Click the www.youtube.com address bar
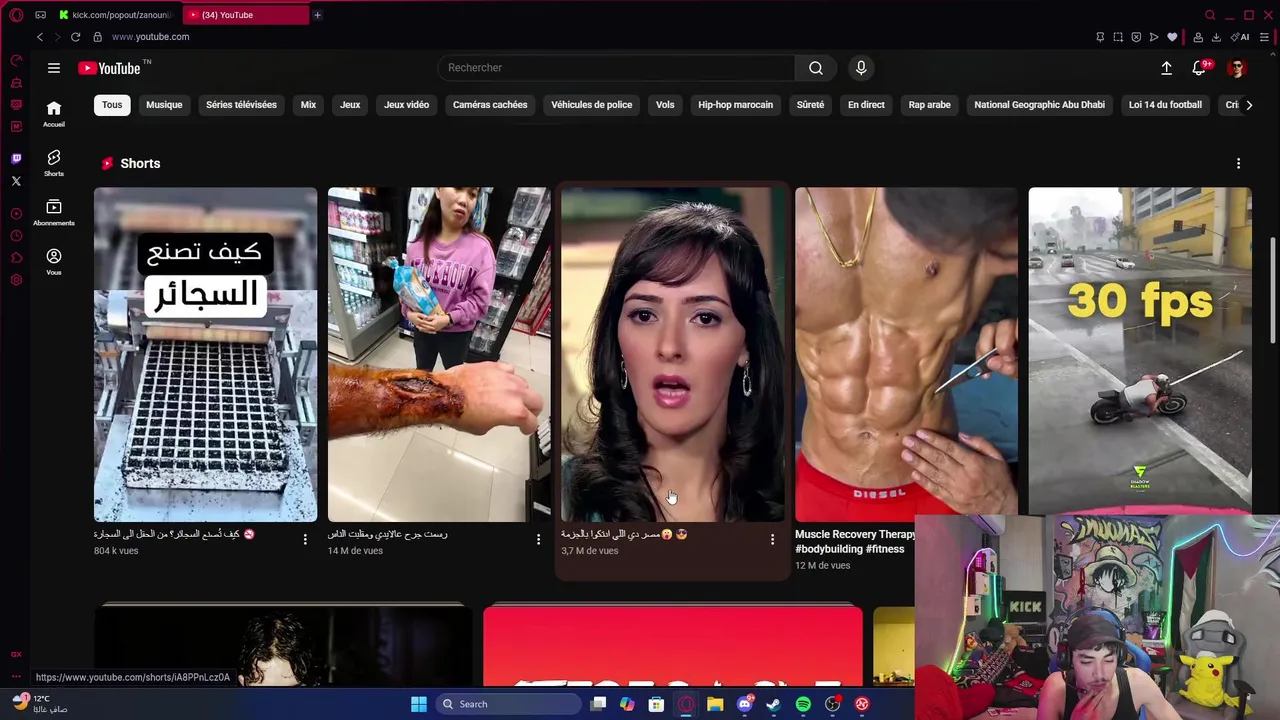The height and width of the screenshot is (720, 1280). point(150,37)
